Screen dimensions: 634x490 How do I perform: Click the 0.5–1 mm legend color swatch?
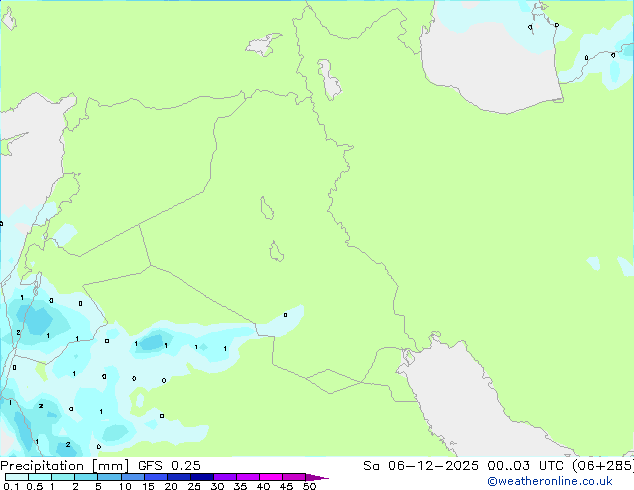click(x=40, y=477)
